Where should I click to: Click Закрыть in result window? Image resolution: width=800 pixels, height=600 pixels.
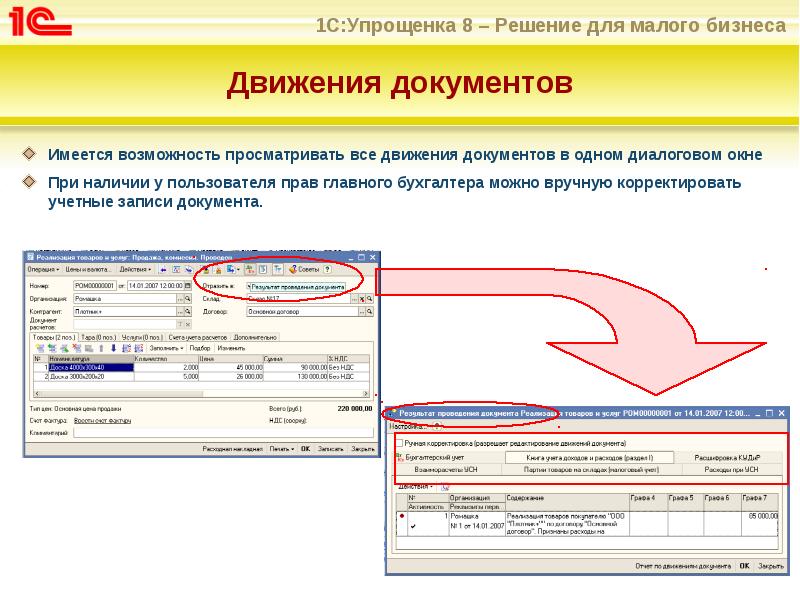coord(770,566)
